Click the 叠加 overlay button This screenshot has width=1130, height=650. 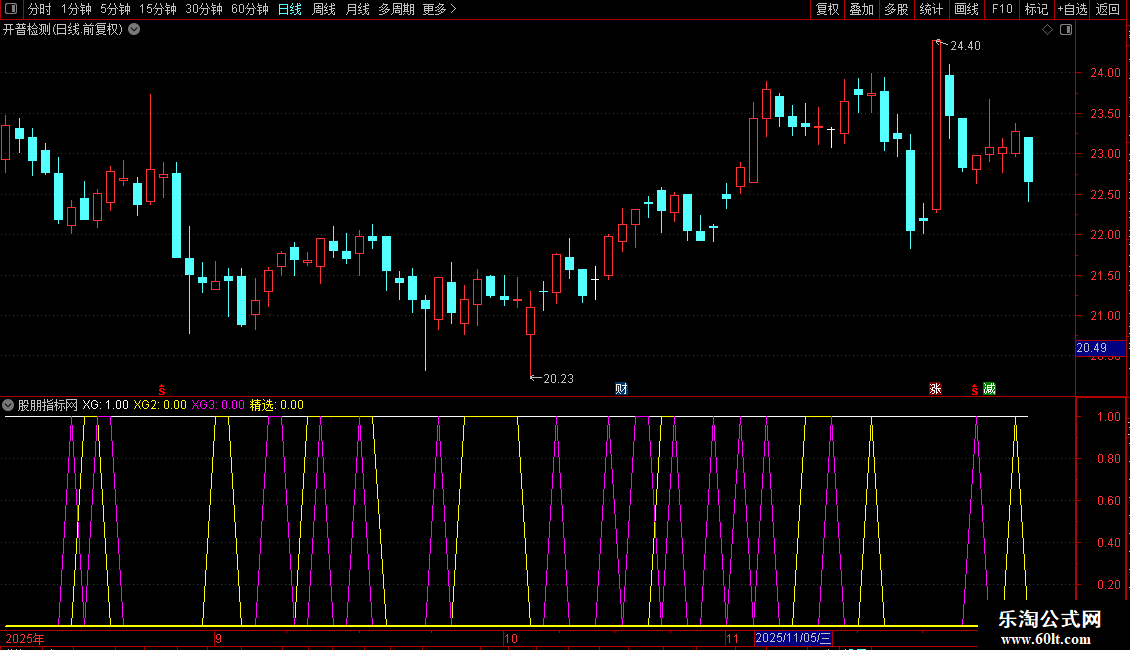pyautogui.click(x=861, y=9)
